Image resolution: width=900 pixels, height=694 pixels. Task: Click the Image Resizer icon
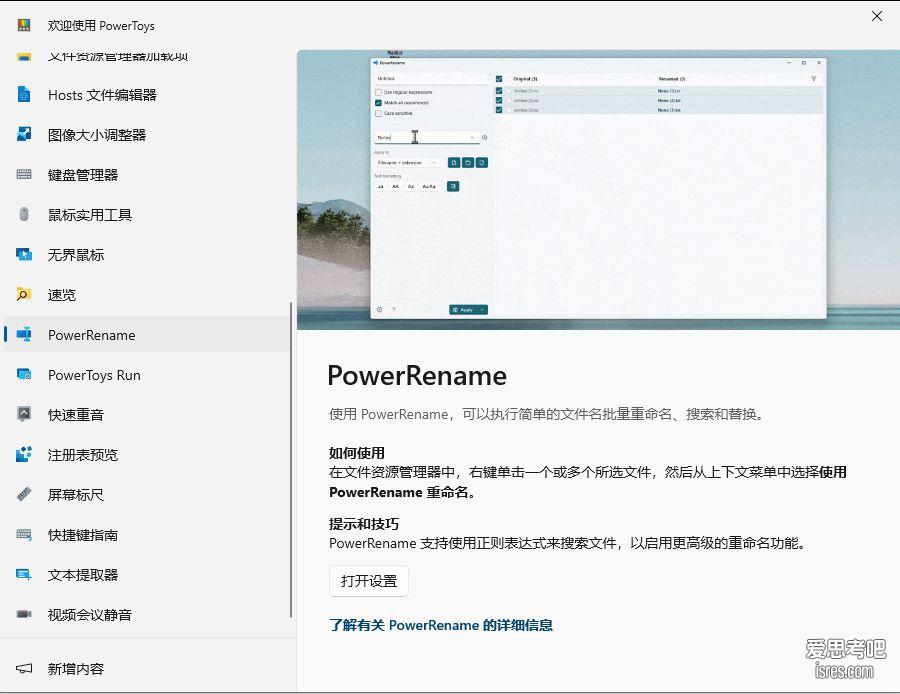(24, 134)
